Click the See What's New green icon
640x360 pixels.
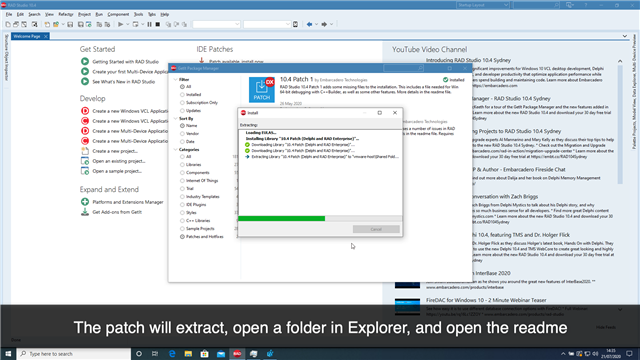[85, 82]
